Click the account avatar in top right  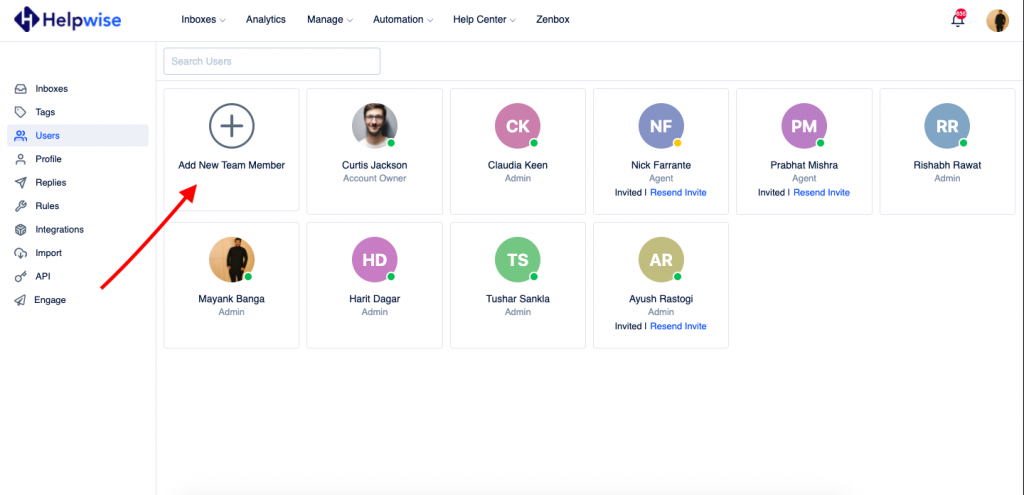[x=997, y=20]
